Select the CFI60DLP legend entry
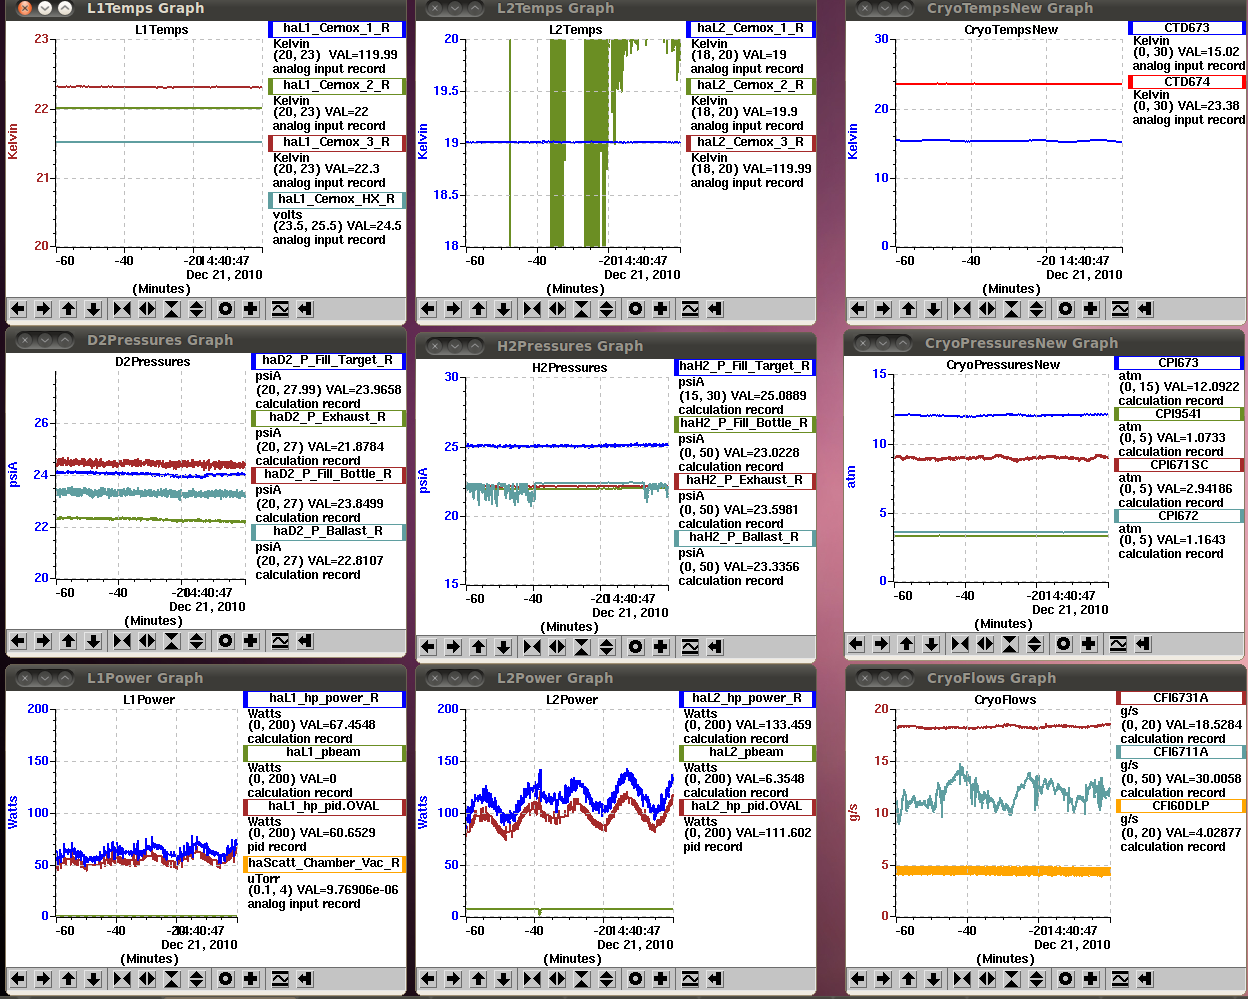1248x999 pixels. (1181, 806)
